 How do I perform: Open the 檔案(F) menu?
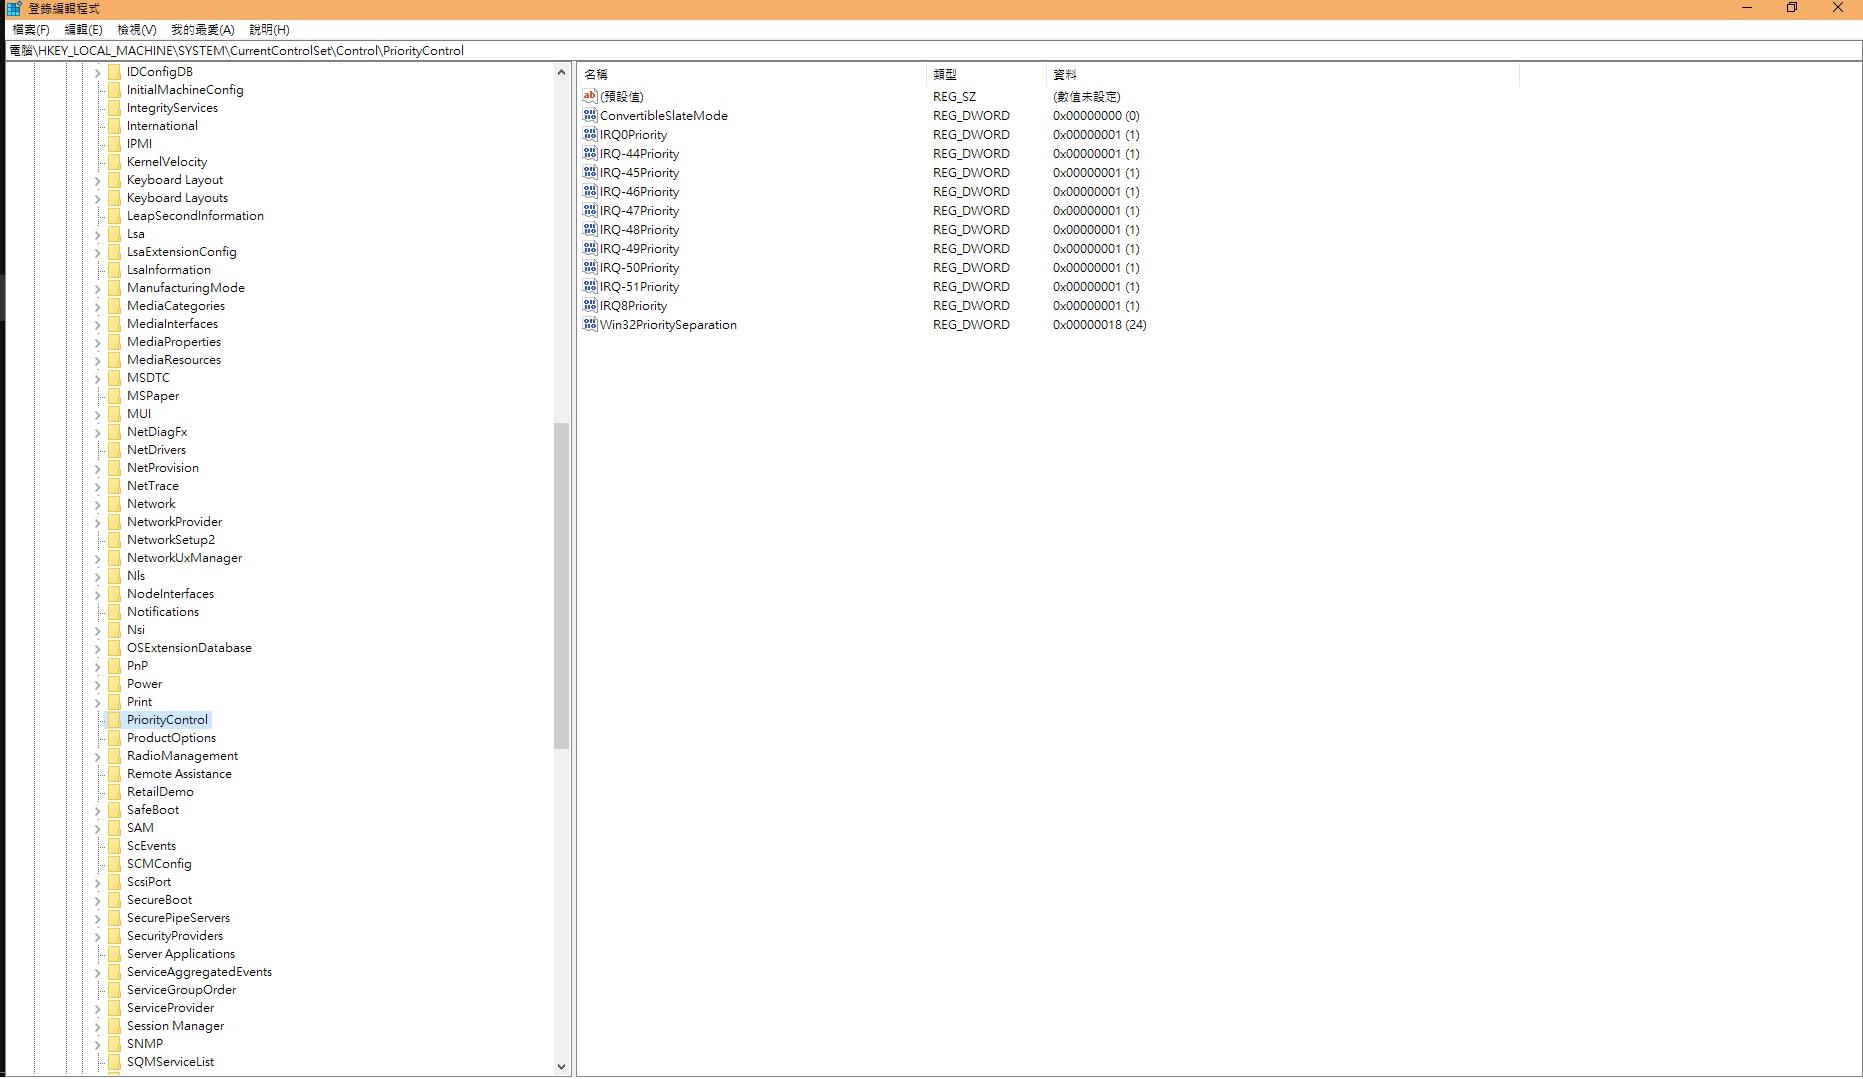pyautogui.click(x=31, y=30)
